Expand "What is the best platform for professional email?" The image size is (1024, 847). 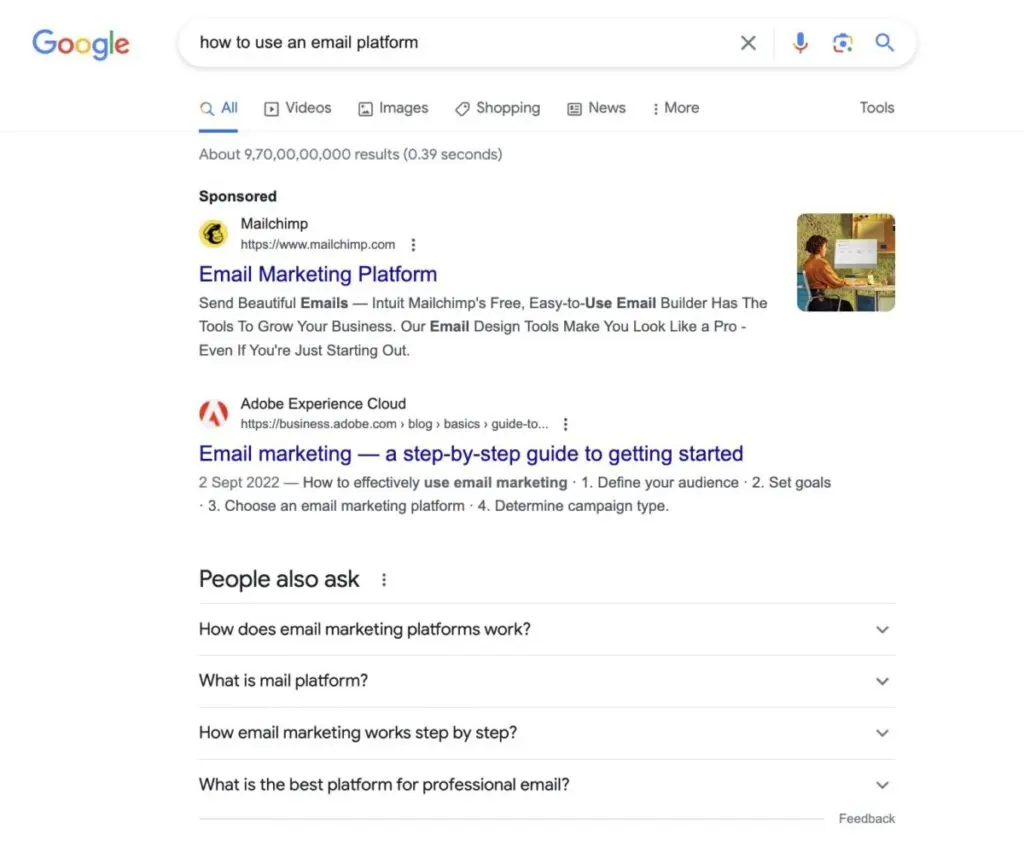pos(882,785)
